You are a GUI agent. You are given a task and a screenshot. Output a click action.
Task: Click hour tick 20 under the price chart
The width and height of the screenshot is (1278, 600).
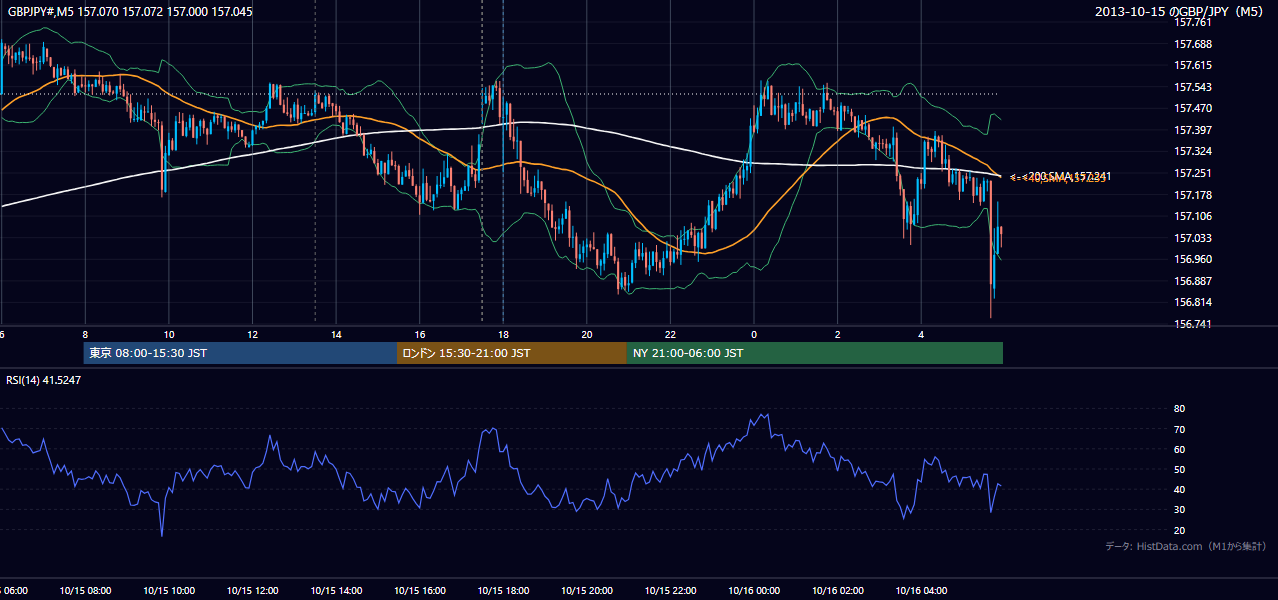coord(586,334)
